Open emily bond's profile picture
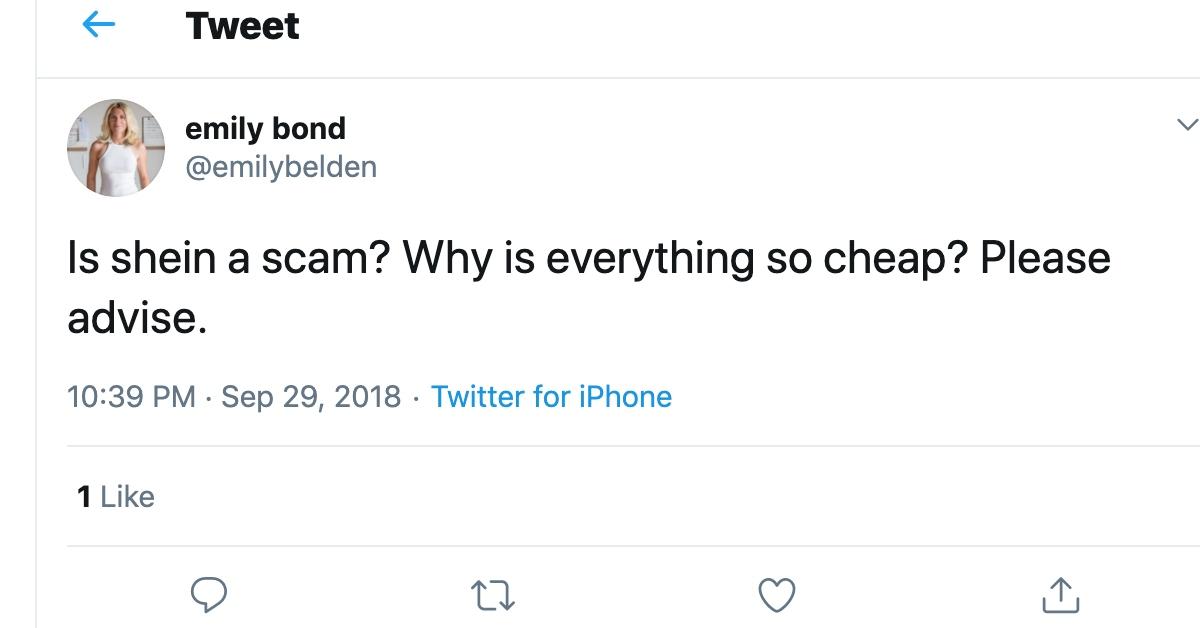Viewport: 1200px width, 628px height. [116, 147]
